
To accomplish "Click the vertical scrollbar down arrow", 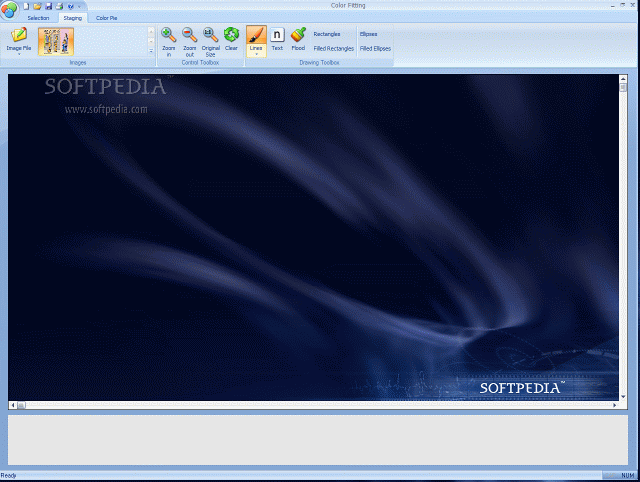I will click(623, 396).
